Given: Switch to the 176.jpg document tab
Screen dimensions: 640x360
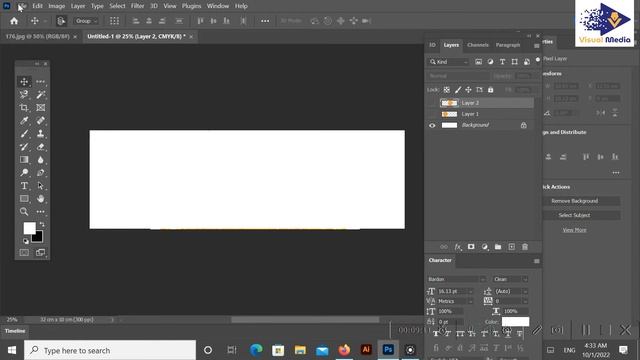Looking at the screenshot, I should pyautogui.click(x=37, y=36).
